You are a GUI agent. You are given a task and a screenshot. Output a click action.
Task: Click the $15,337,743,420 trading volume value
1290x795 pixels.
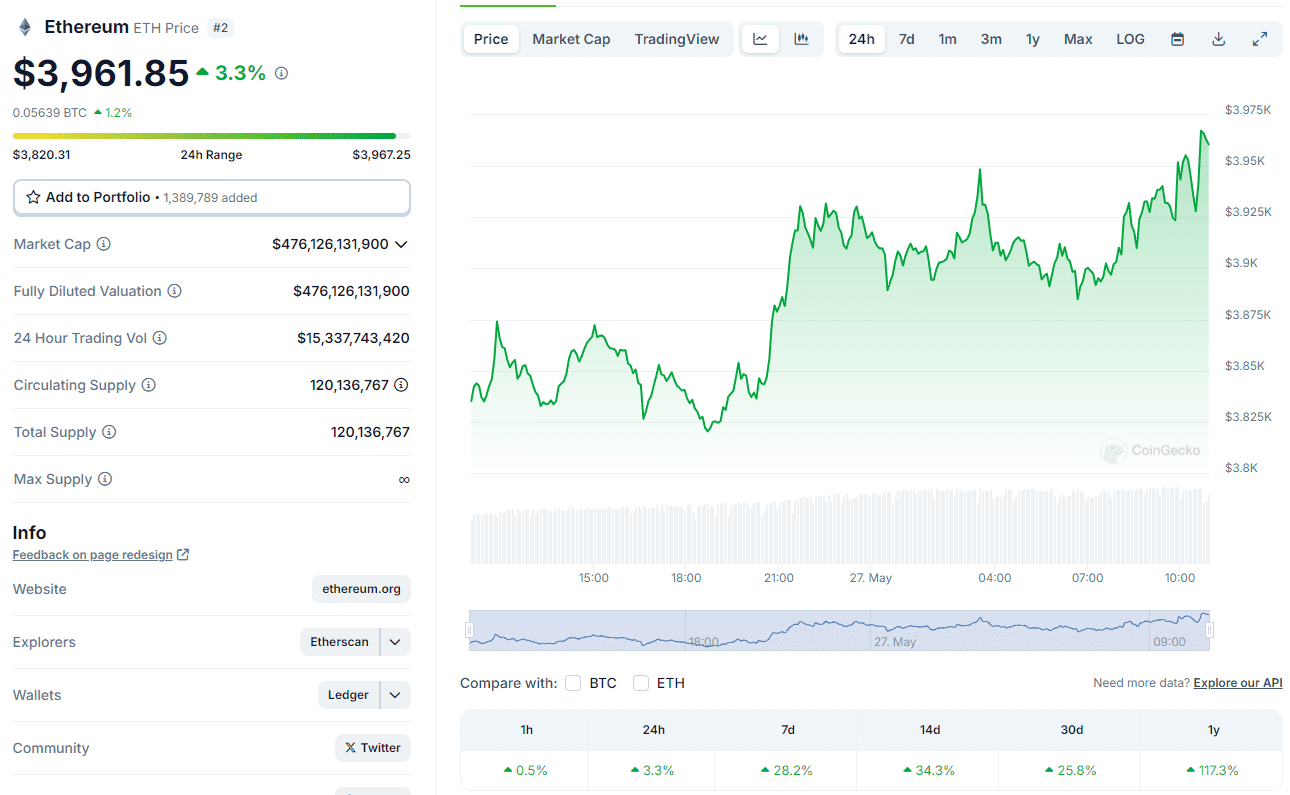[x=353, y=338]
